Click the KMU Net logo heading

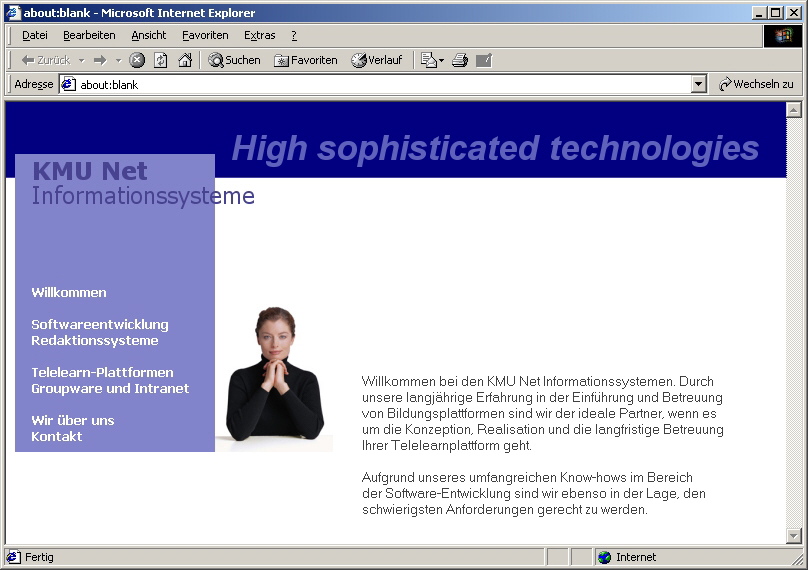[x=90, y=171]
